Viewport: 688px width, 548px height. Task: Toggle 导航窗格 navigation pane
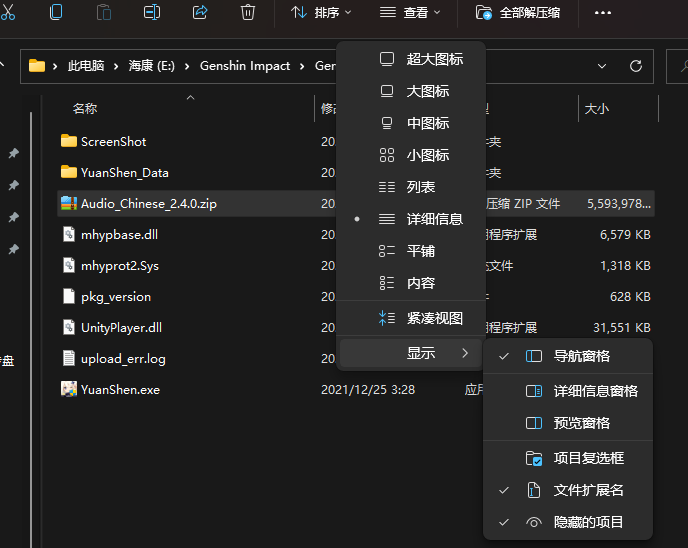[x=568, y=356]
